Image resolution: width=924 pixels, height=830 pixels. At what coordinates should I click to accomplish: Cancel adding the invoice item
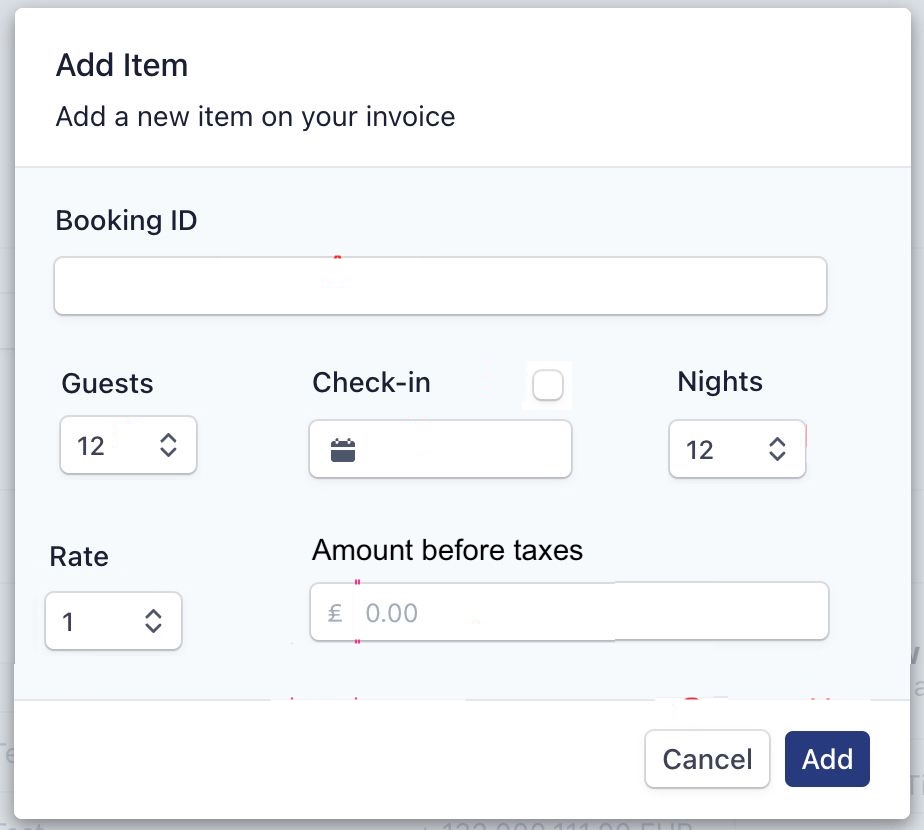pos(707,759)
